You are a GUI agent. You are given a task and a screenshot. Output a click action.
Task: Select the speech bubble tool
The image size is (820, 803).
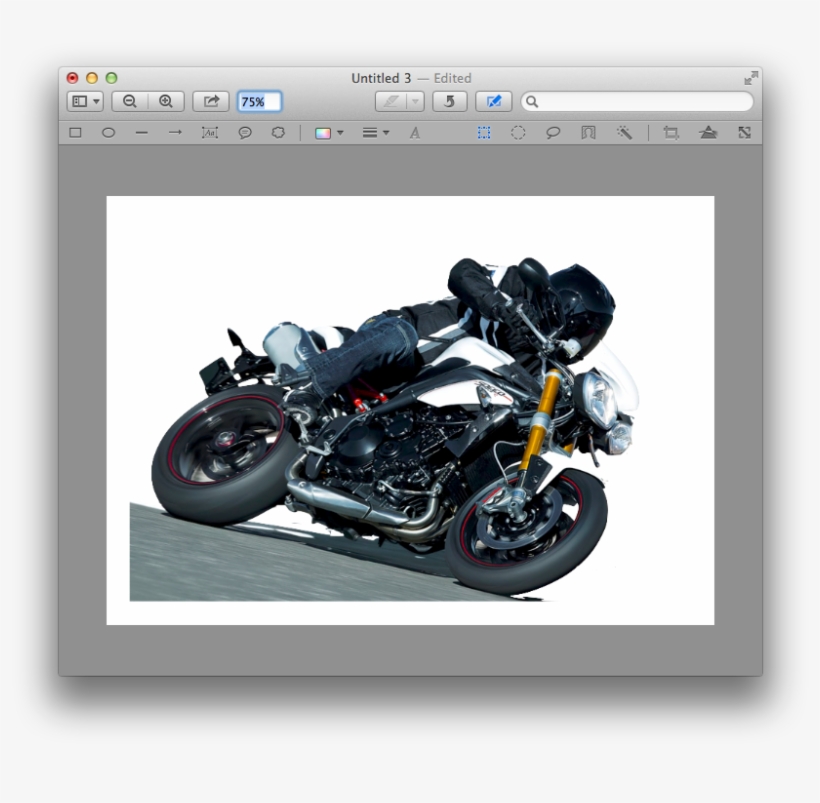(x=246, y=131)
